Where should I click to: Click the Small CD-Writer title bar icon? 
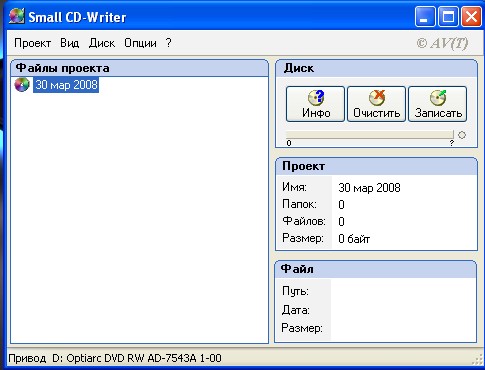click(16, 16)
